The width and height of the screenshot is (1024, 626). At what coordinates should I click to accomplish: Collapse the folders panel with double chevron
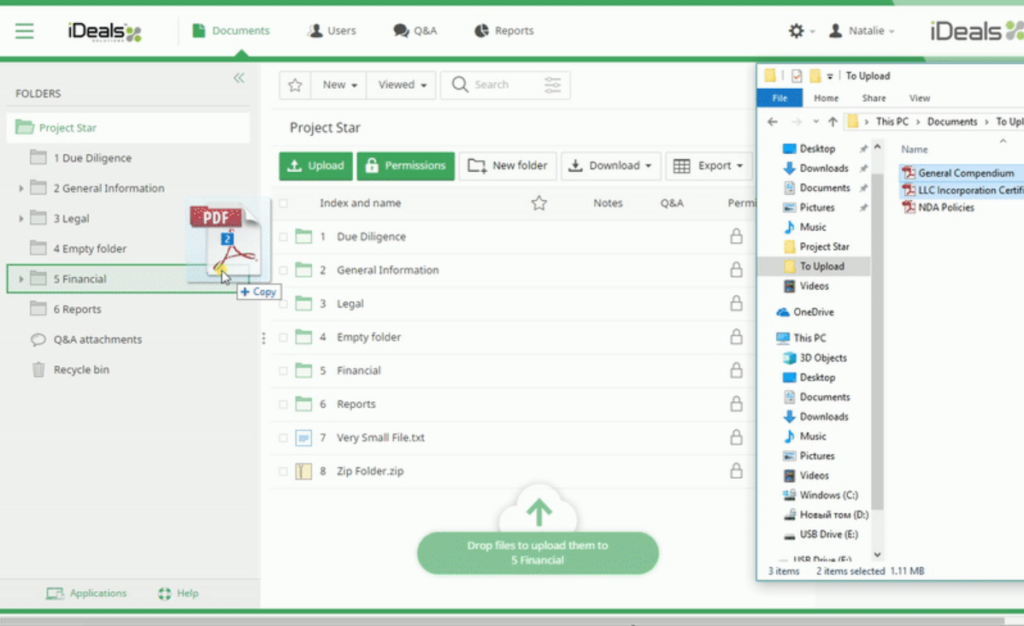coord(239,78)
